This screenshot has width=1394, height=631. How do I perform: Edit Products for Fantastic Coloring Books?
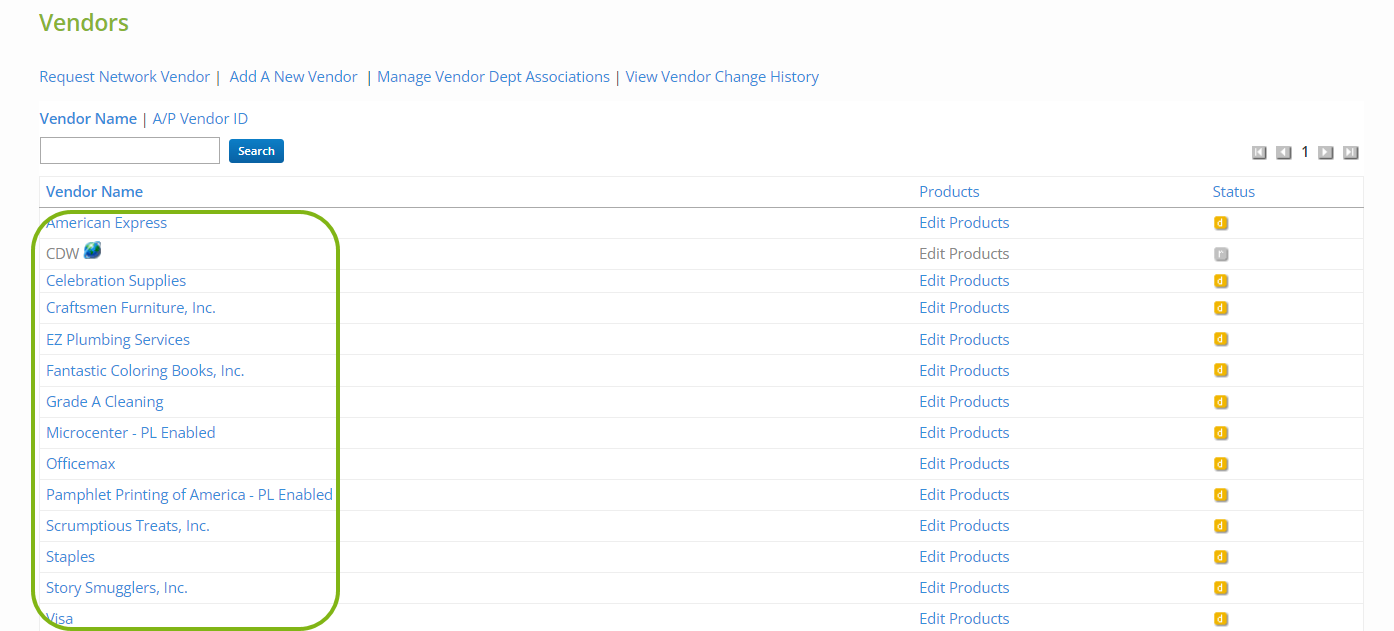point(964,371)
